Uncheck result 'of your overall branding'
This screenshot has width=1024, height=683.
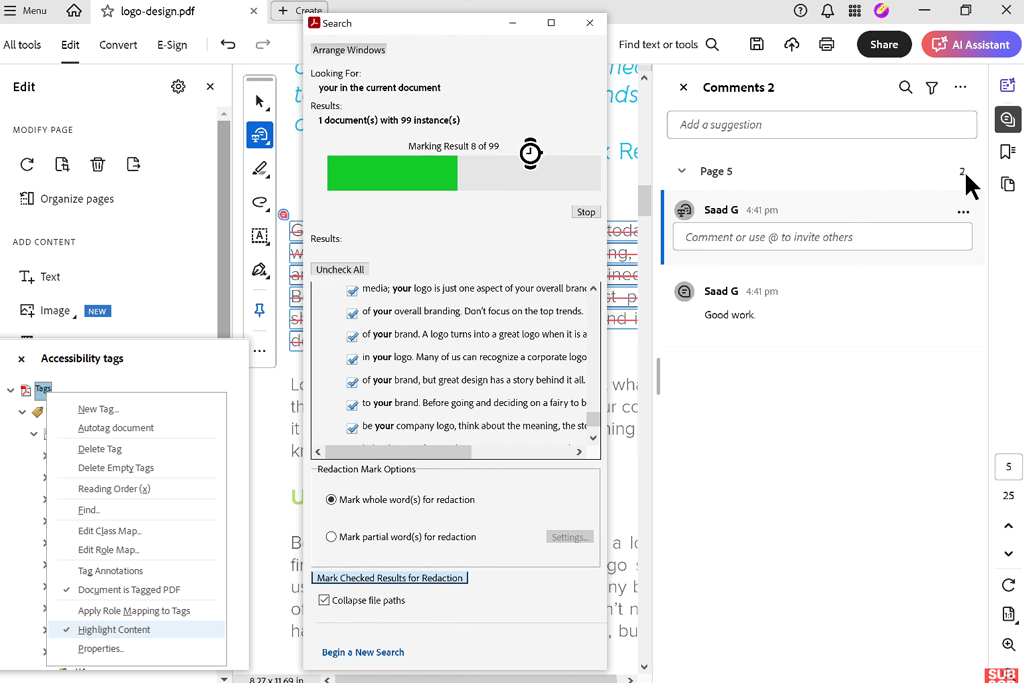[352, 313]
